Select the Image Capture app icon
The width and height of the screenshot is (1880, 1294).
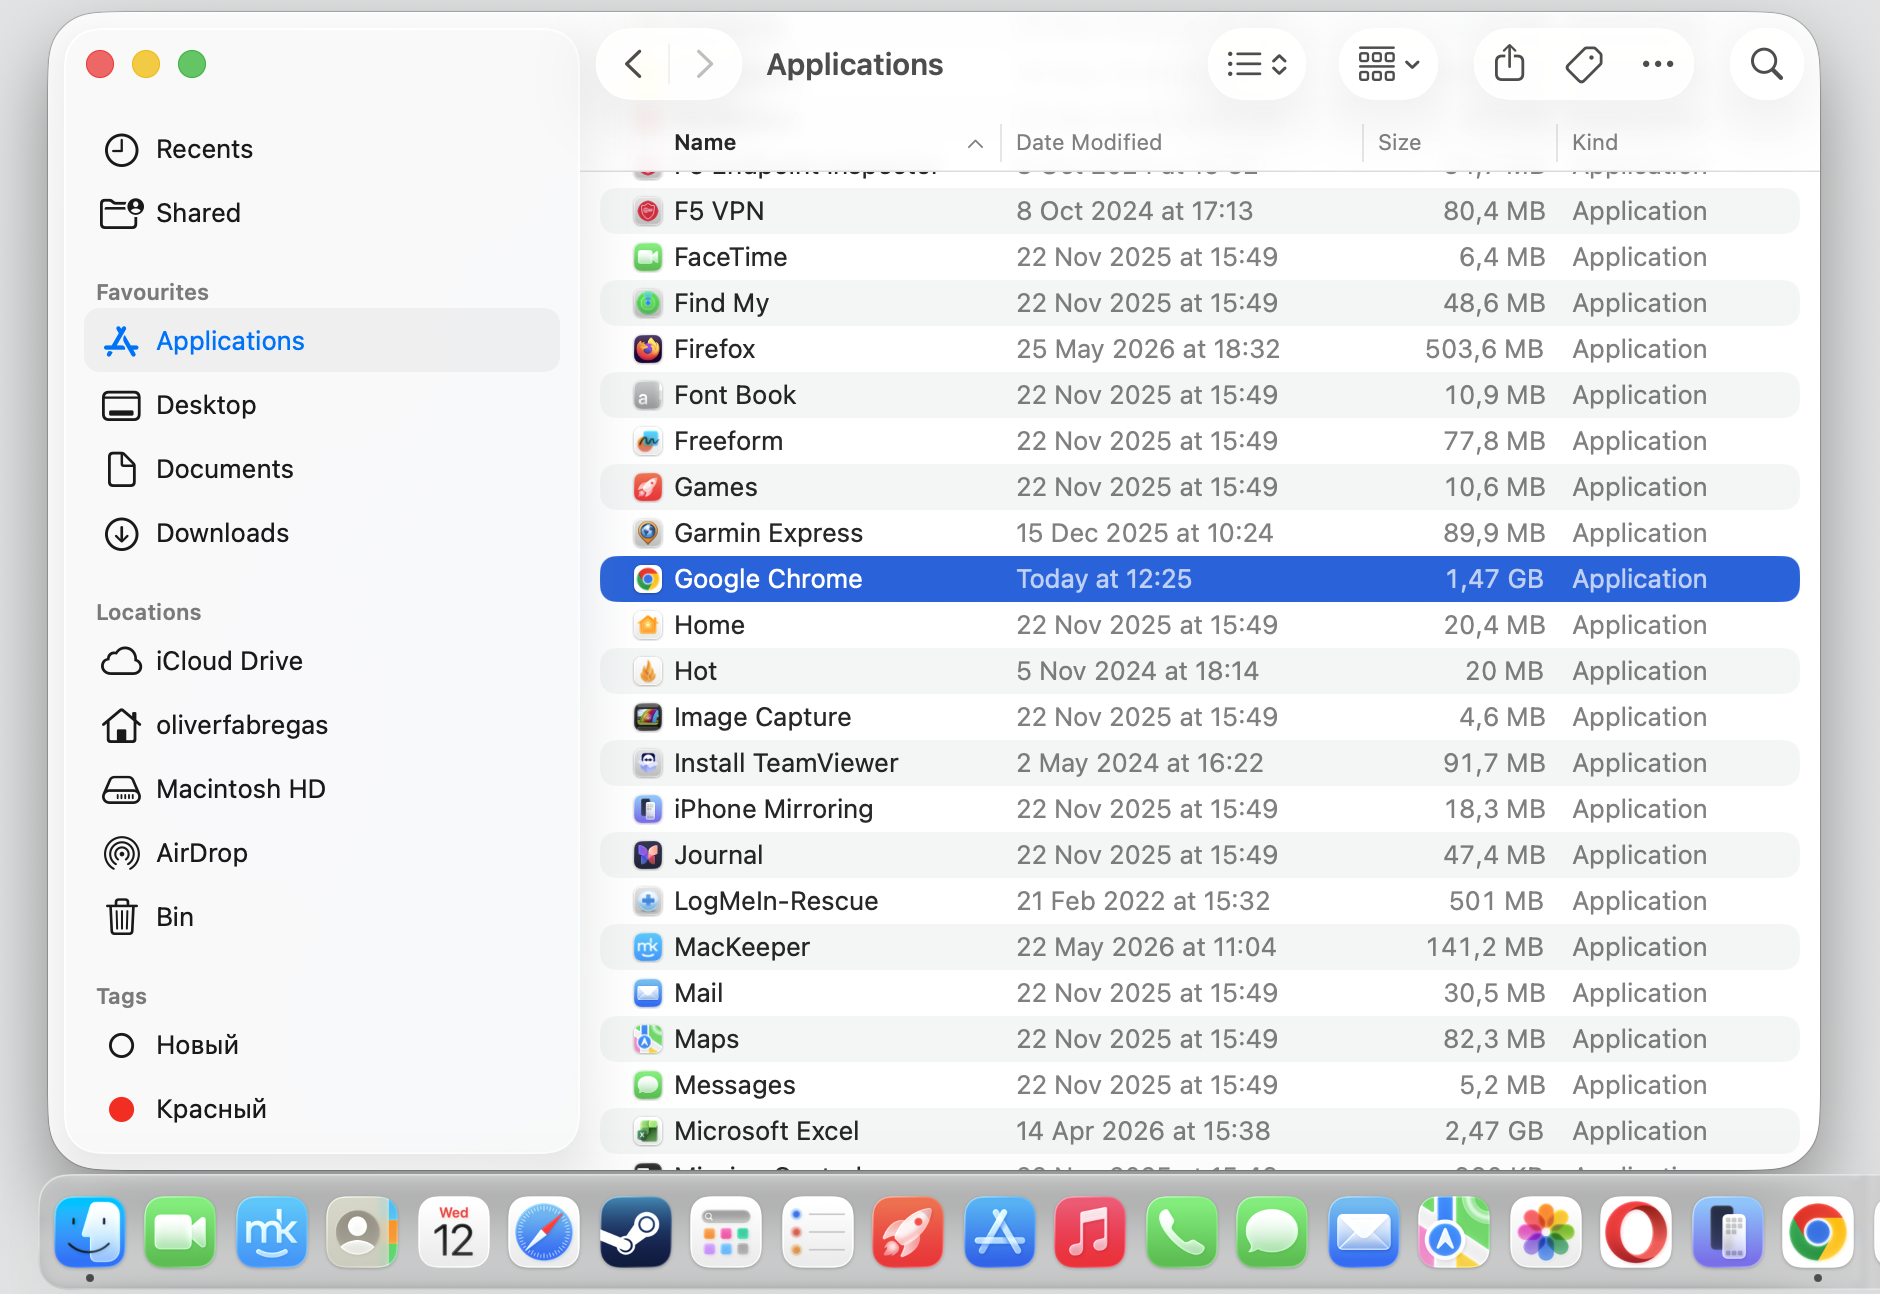(x=648, y=717)
